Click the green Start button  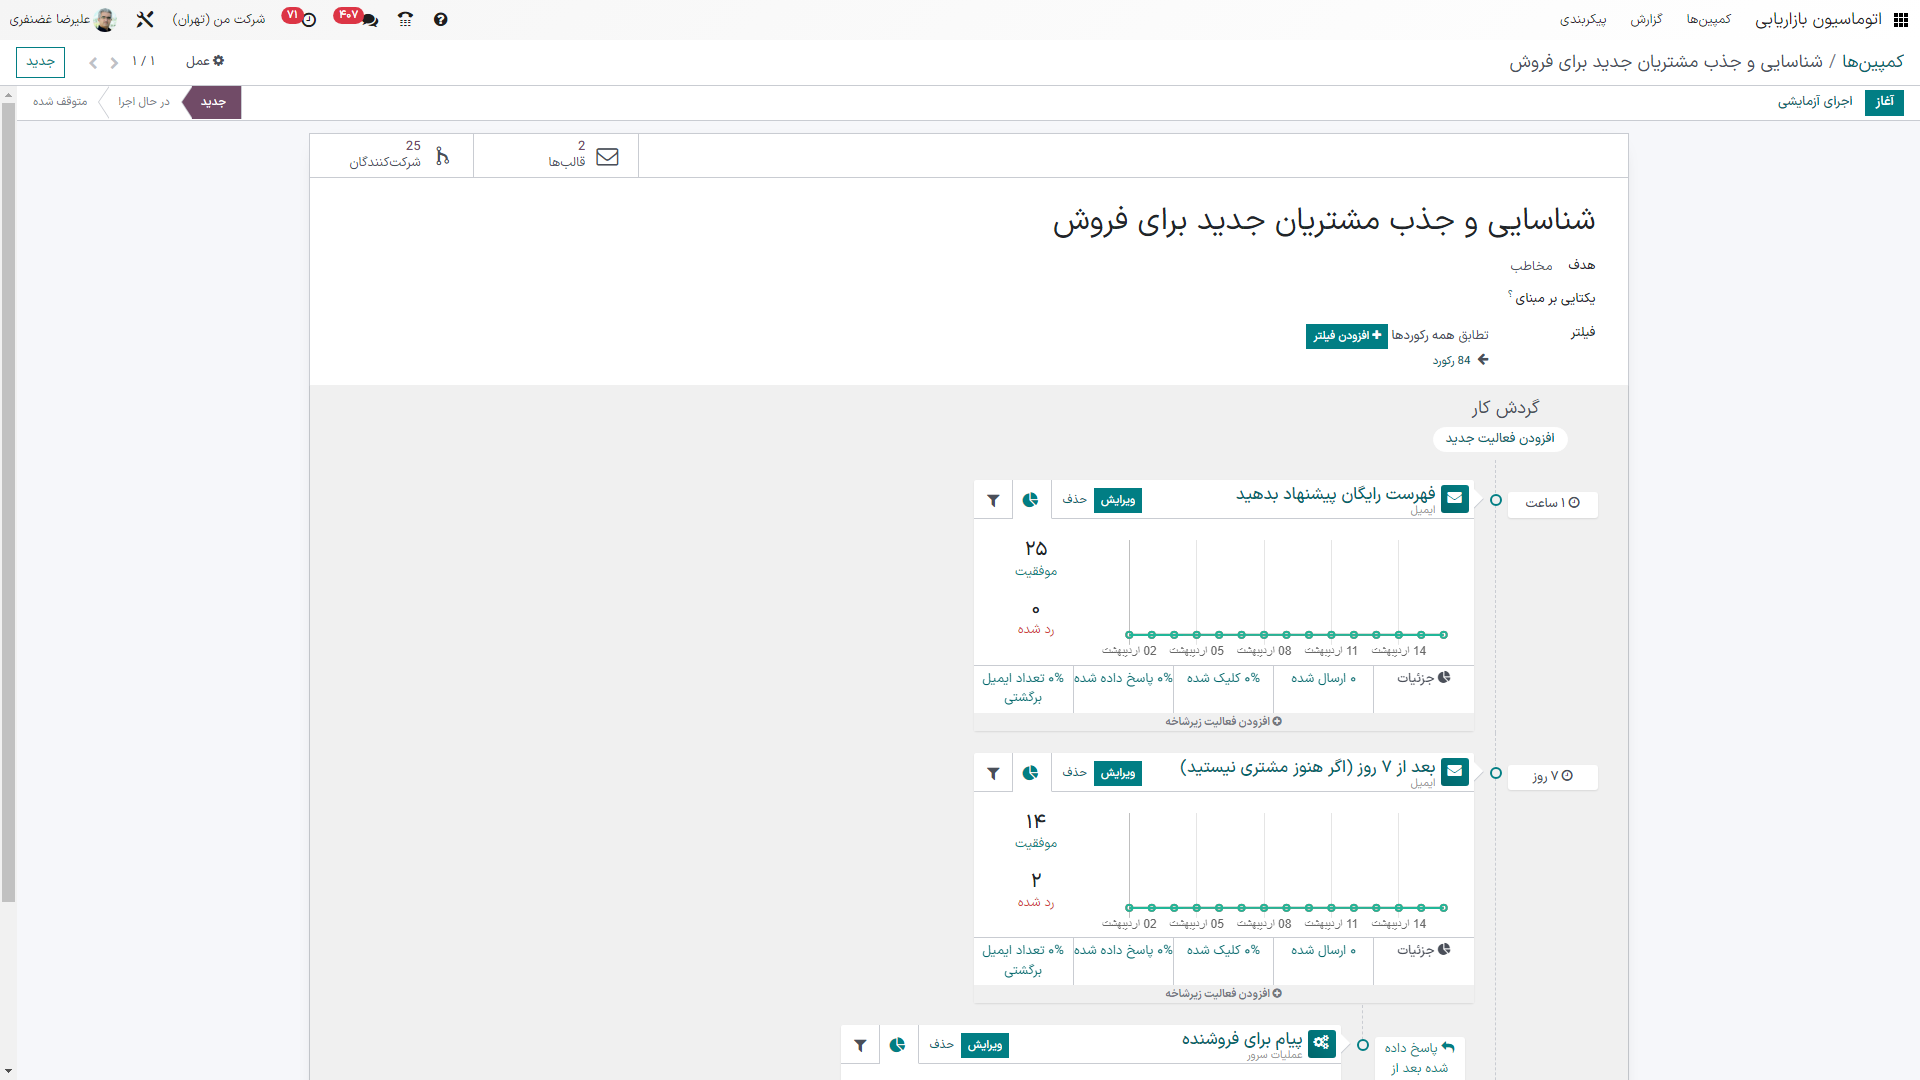coord(1884,102)
